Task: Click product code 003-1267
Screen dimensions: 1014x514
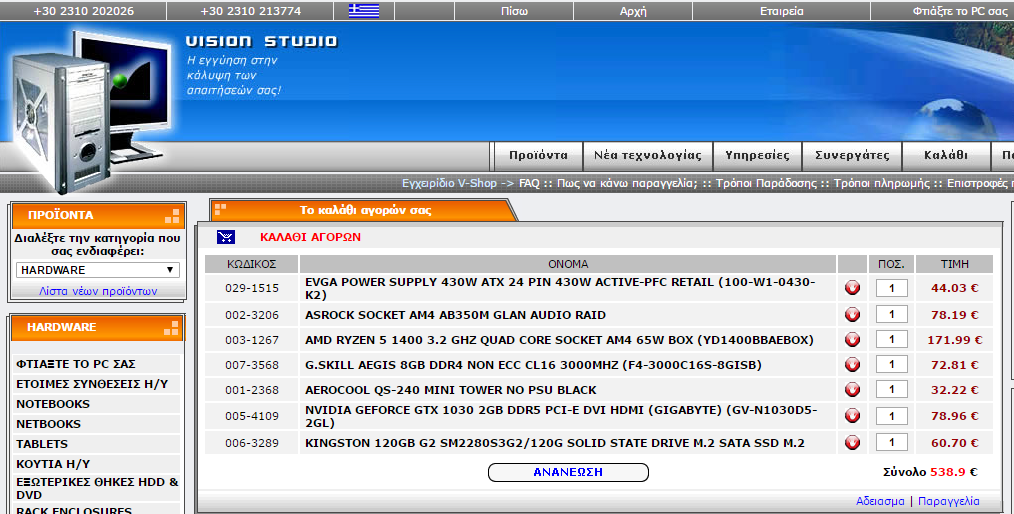Action: (x=252, y=340)
